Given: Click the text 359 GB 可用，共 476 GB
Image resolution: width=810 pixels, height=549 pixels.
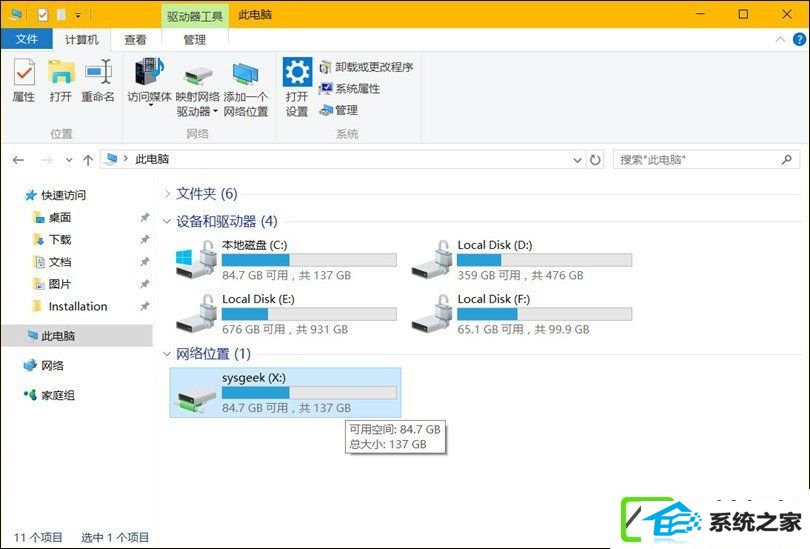Looking at the screenshot, I should (520, 275).
